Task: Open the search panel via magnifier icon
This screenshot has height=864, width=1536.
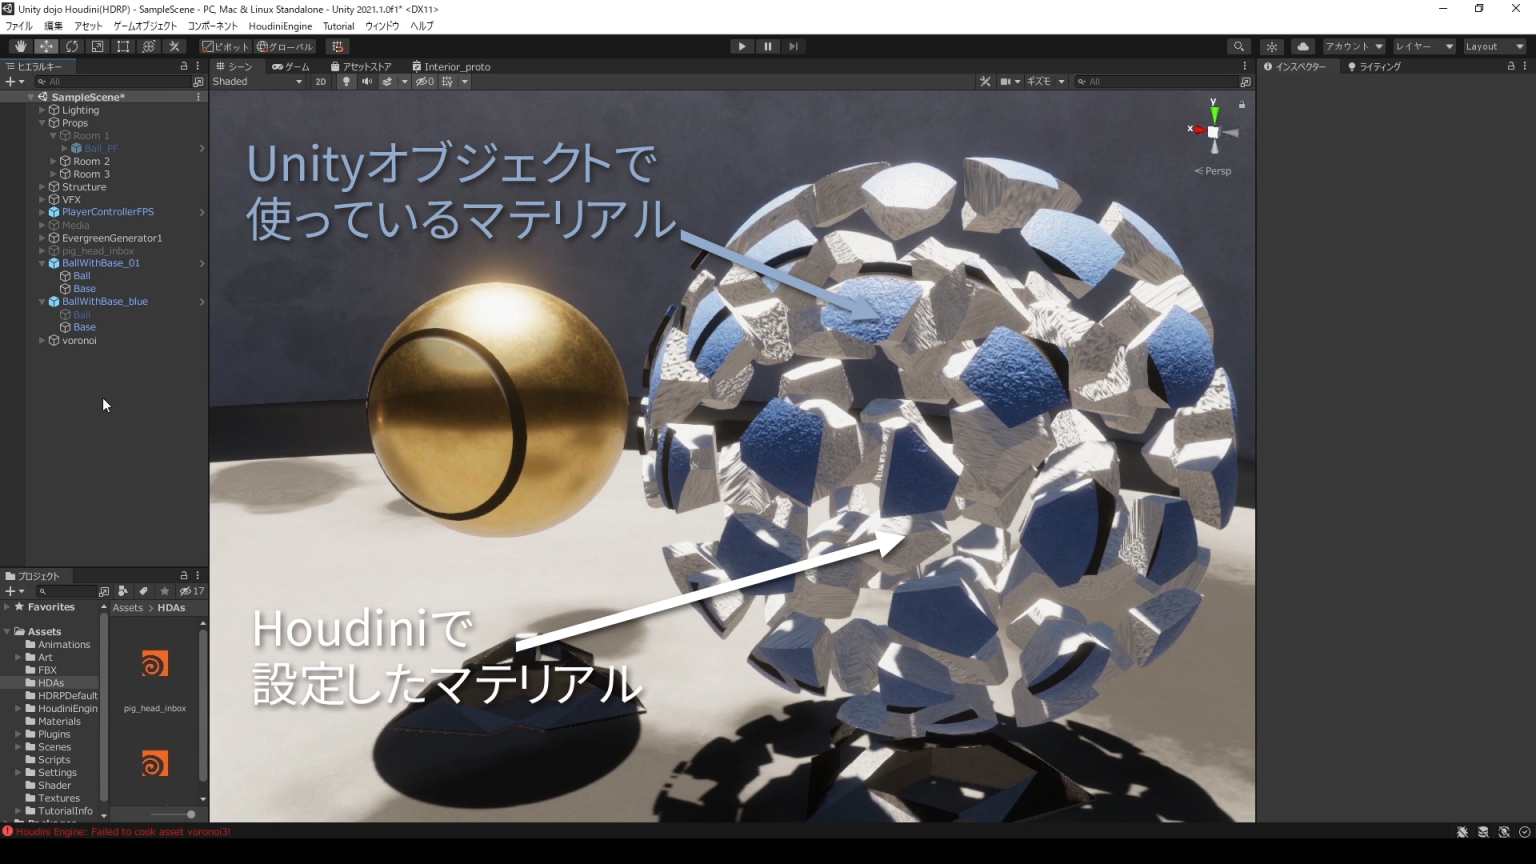Action: pyautogui.click(x=1238, y=46)
